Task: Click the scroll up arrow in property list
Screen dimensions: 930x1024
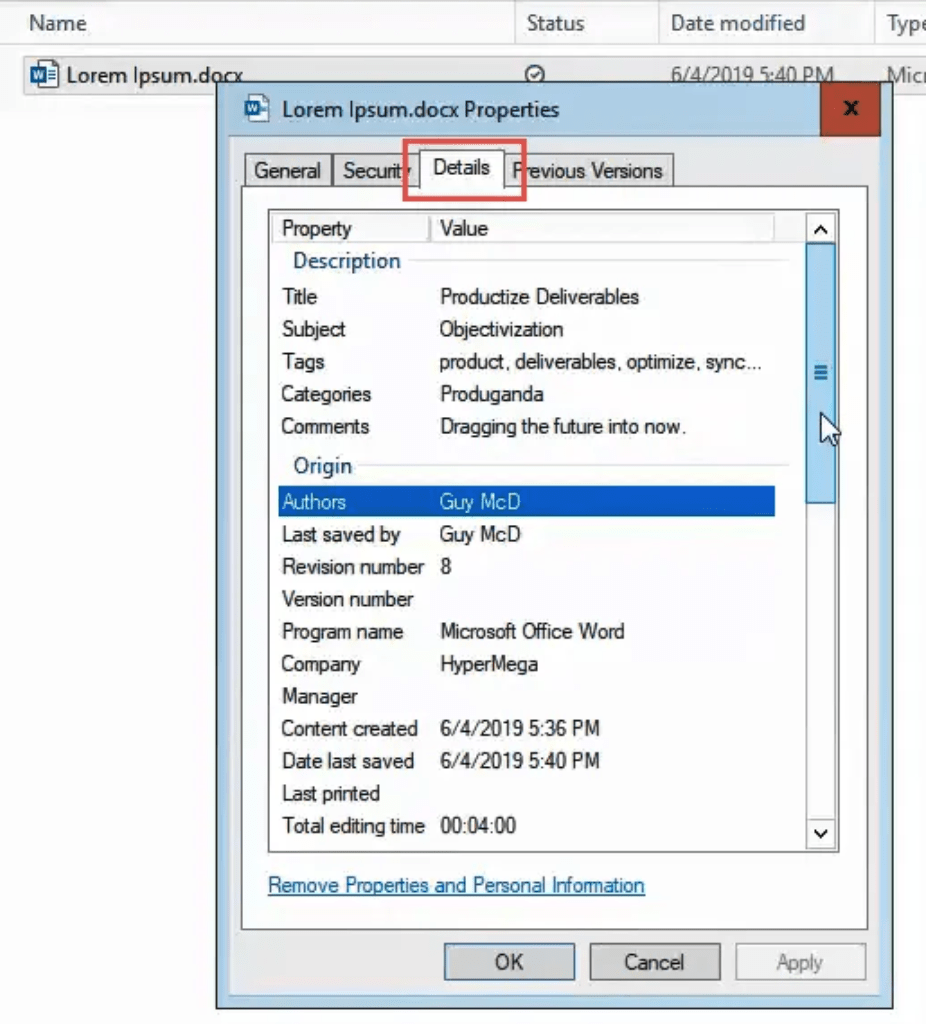Action: coord(821,229)
